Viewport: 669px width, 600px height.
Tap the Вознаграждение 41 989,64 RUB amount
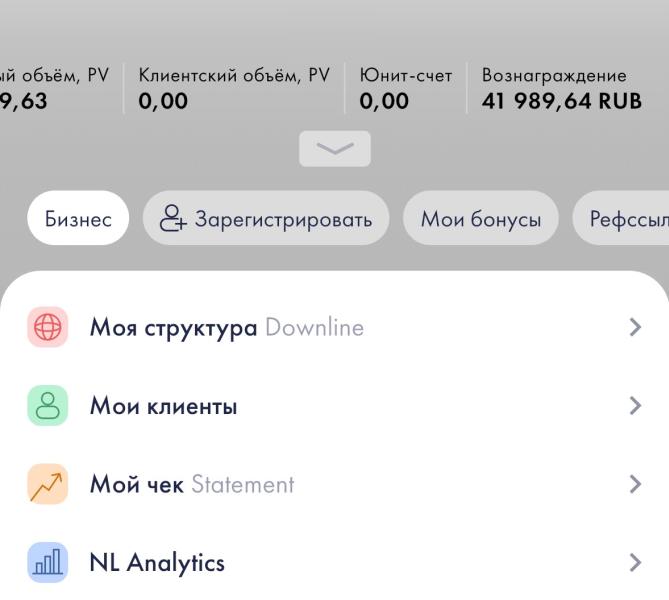[x=561, y=100]
